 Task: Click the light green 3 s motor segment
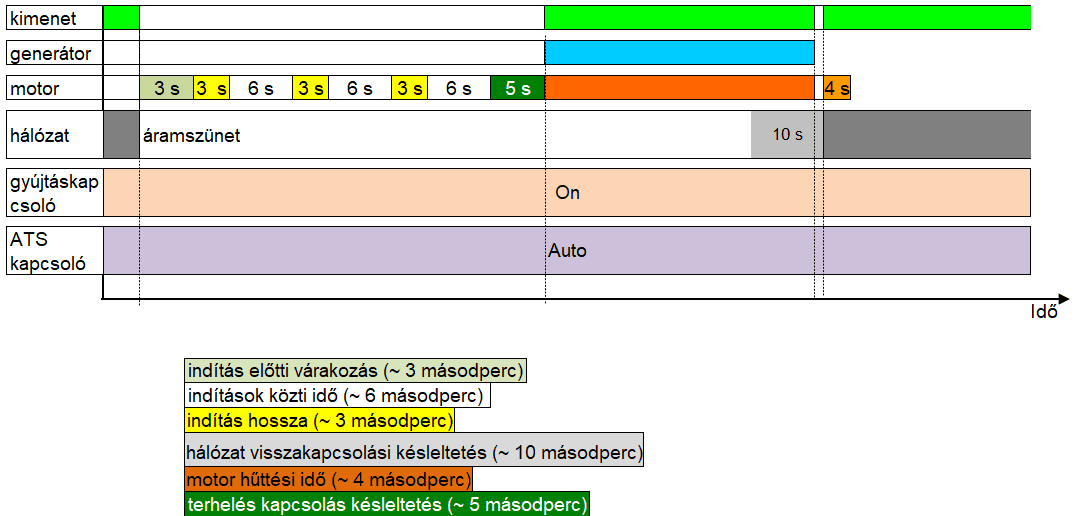tap(166, 88)
